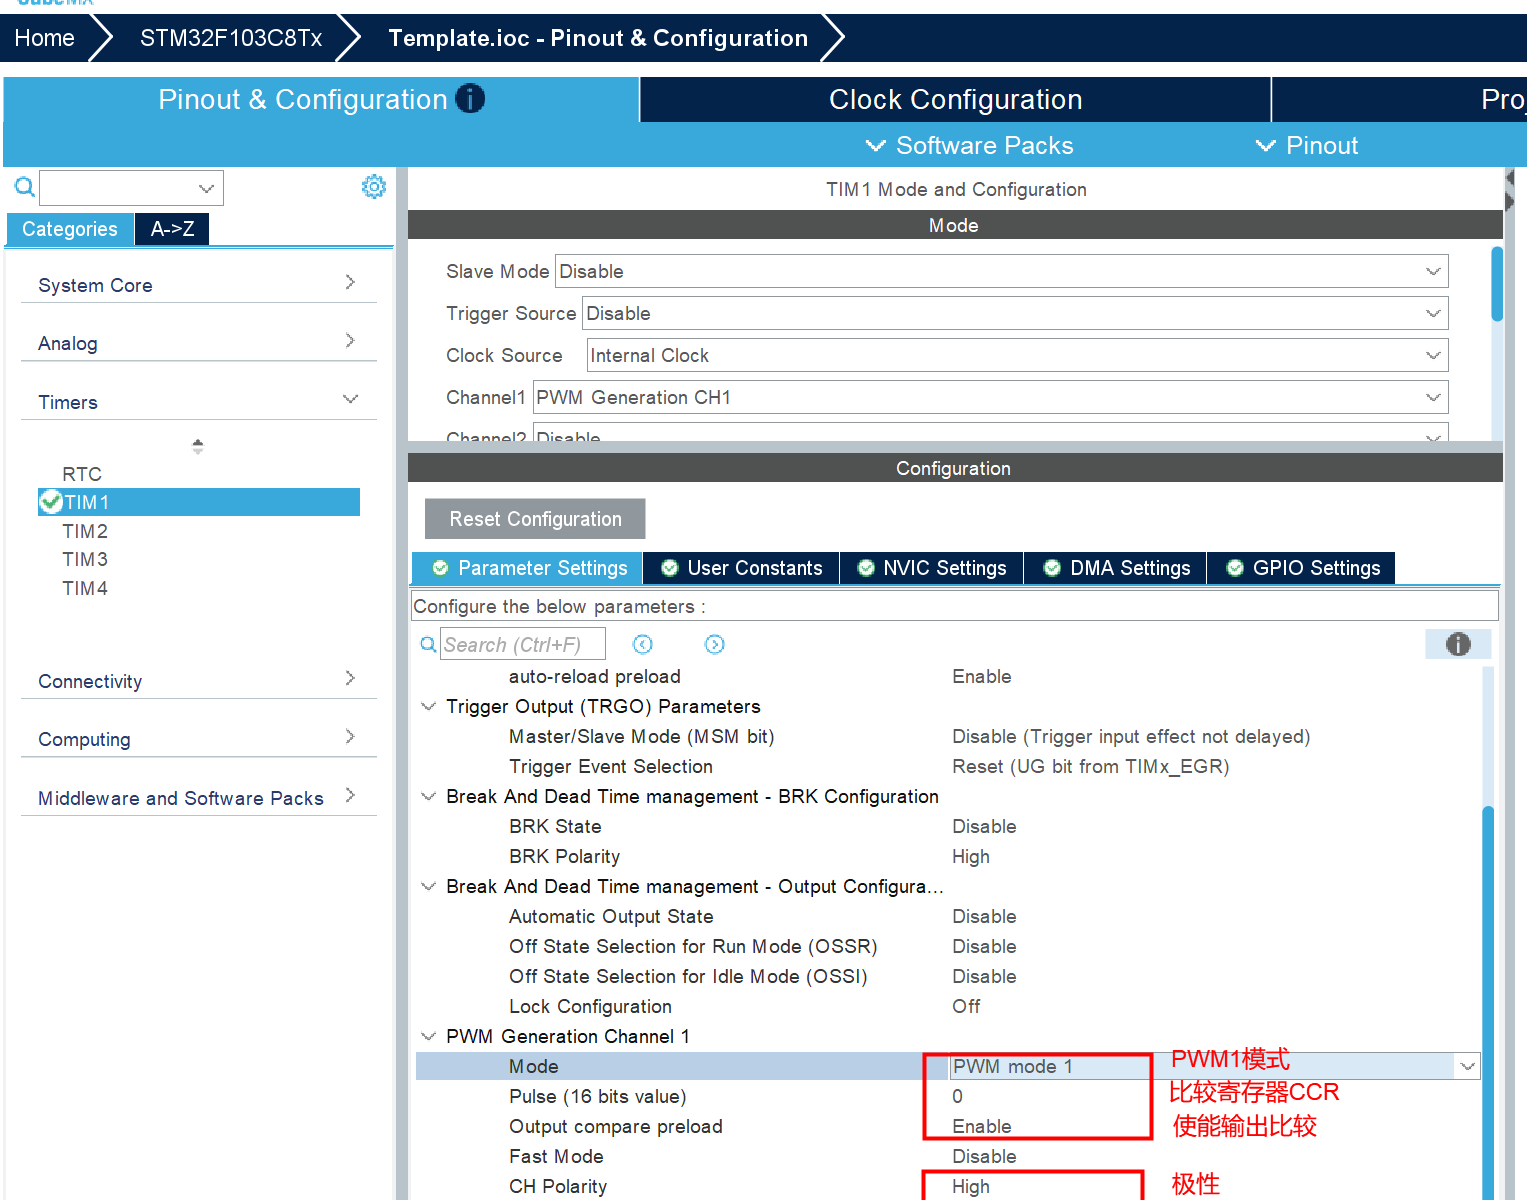The height and width of the screenshot is (1200, 1527).
Task: Select TIM3 in the Timers list
Action: [85, 559]
